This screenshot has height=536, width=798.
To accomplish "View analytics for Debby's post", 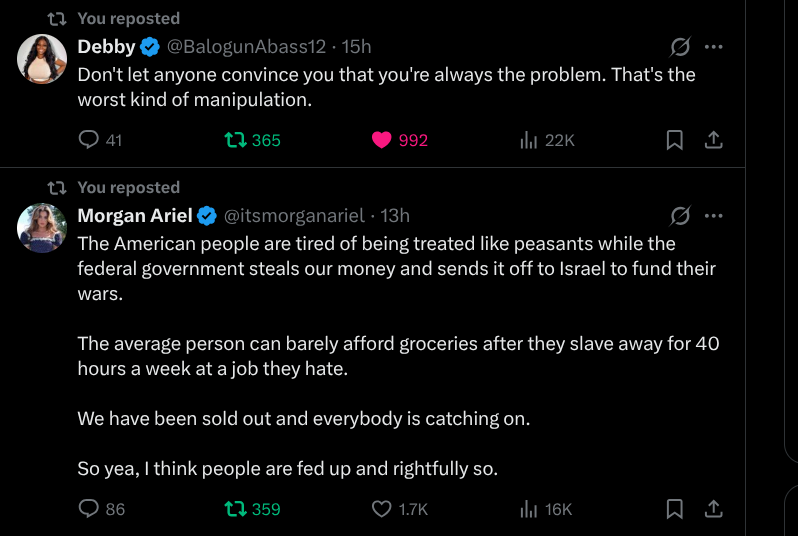I will pos(530,140).
